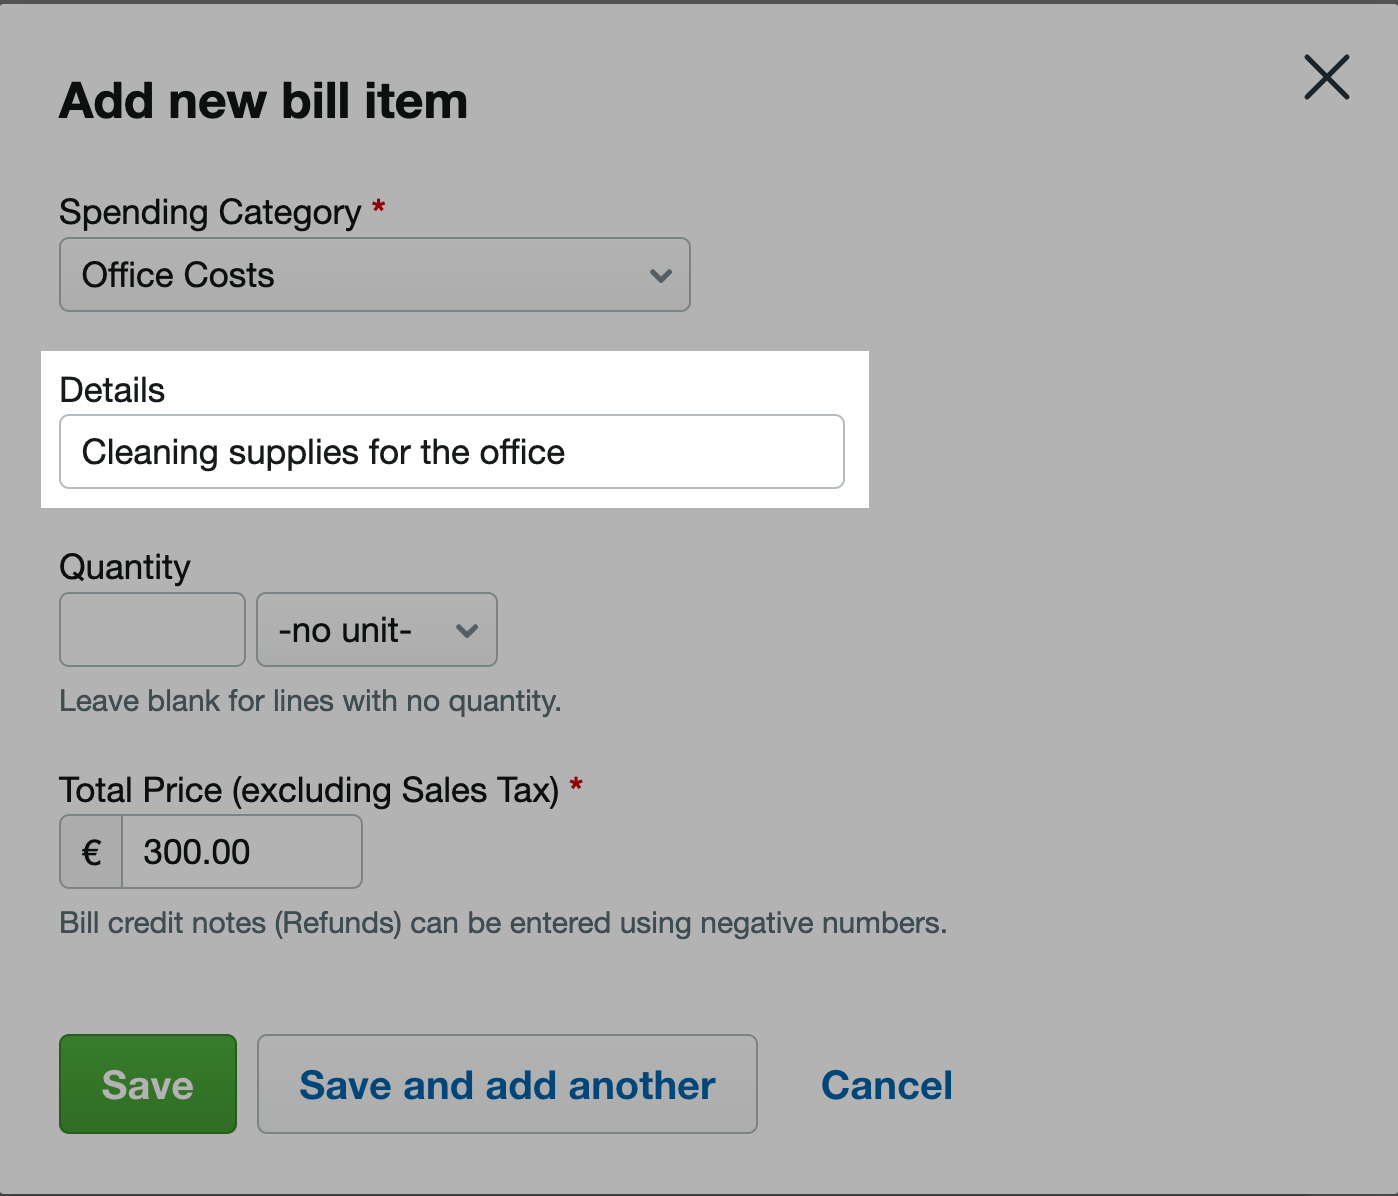Close the Add new bill item dialog
Screen dimensions: 1398x1196
tap(1326, 77)
